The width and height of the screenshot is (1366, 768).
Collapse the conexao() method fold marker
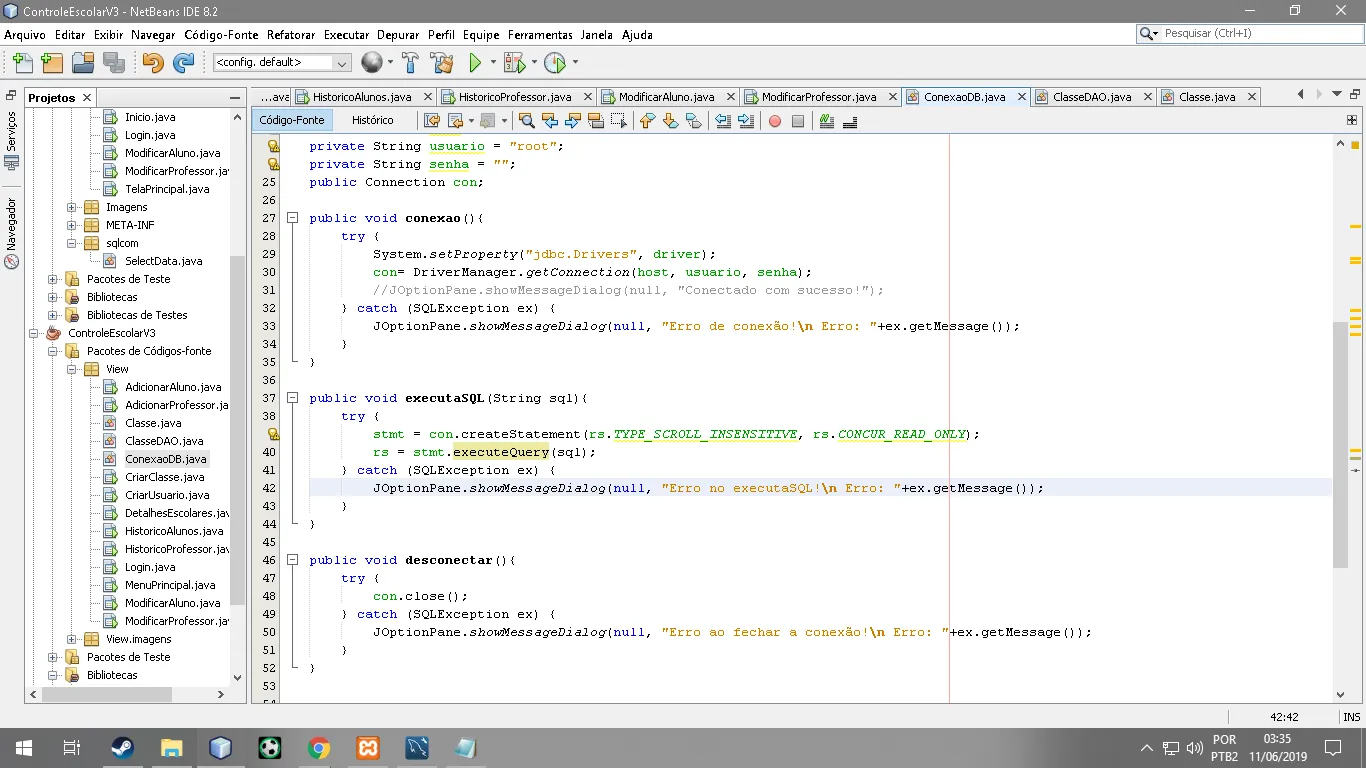point(293,218)
